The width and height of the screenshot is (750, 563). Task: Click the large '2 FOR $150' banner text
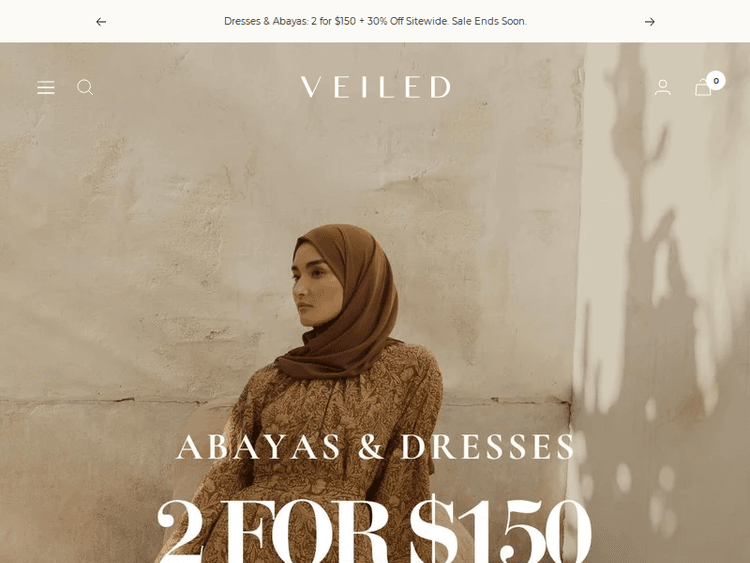(x=375, y=530)
